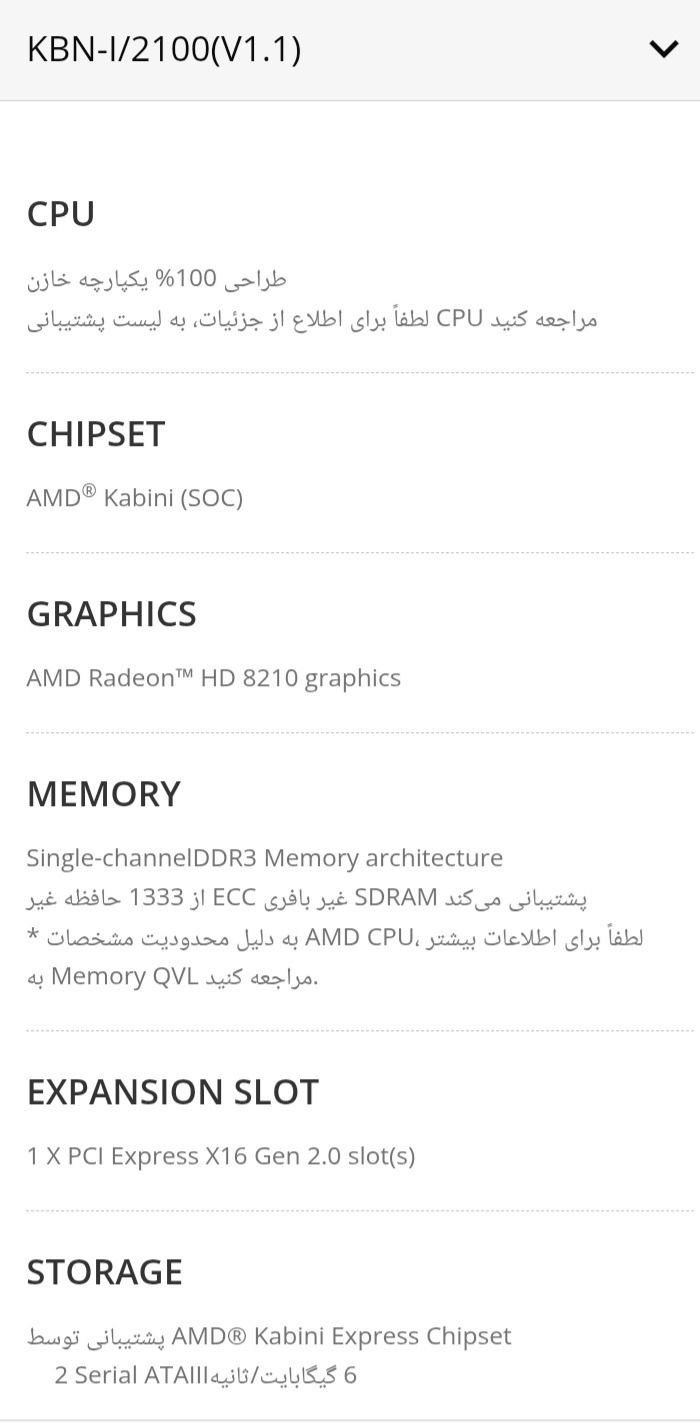
Task: Open the CPU support list reference line
Action: point(312,319)
